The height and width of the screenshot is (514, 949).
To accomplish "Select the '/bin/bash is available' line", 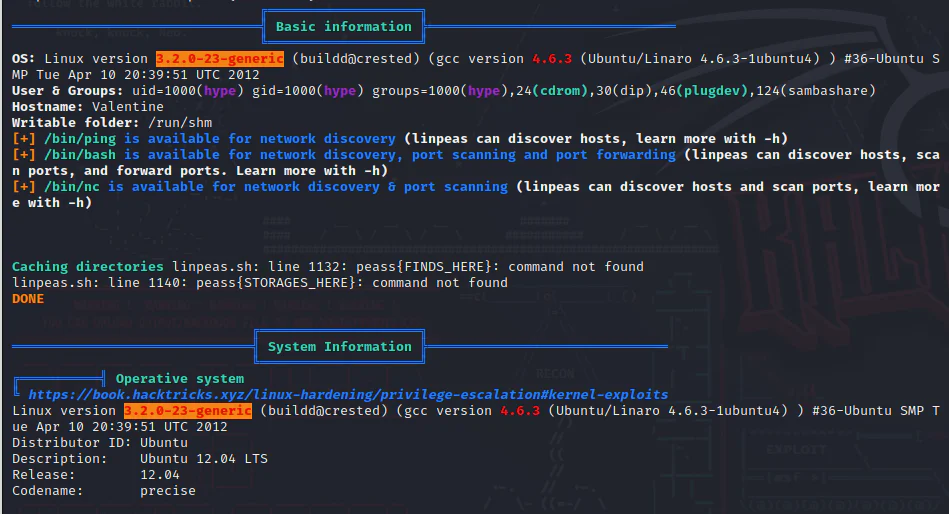I will coord(476,162).
